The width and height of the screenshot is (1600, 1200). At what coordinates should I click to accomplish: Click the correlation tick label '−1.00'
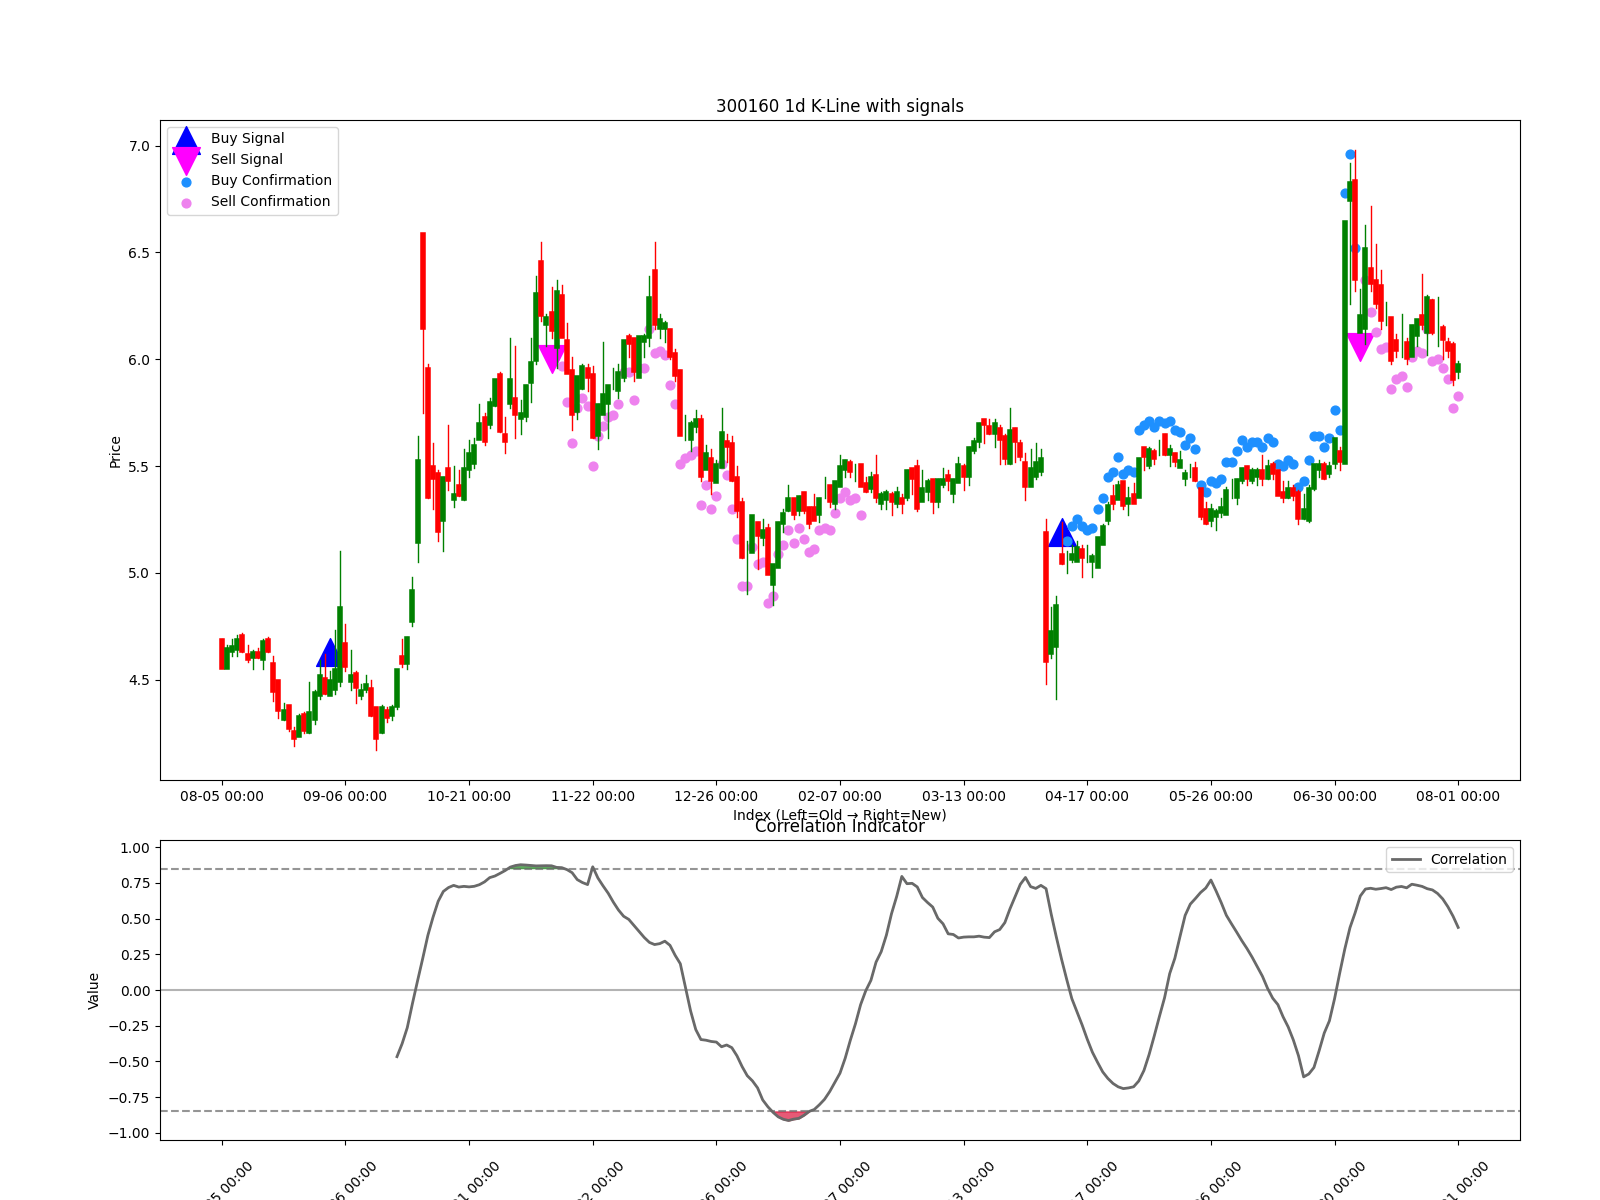tap(129, 1133)
